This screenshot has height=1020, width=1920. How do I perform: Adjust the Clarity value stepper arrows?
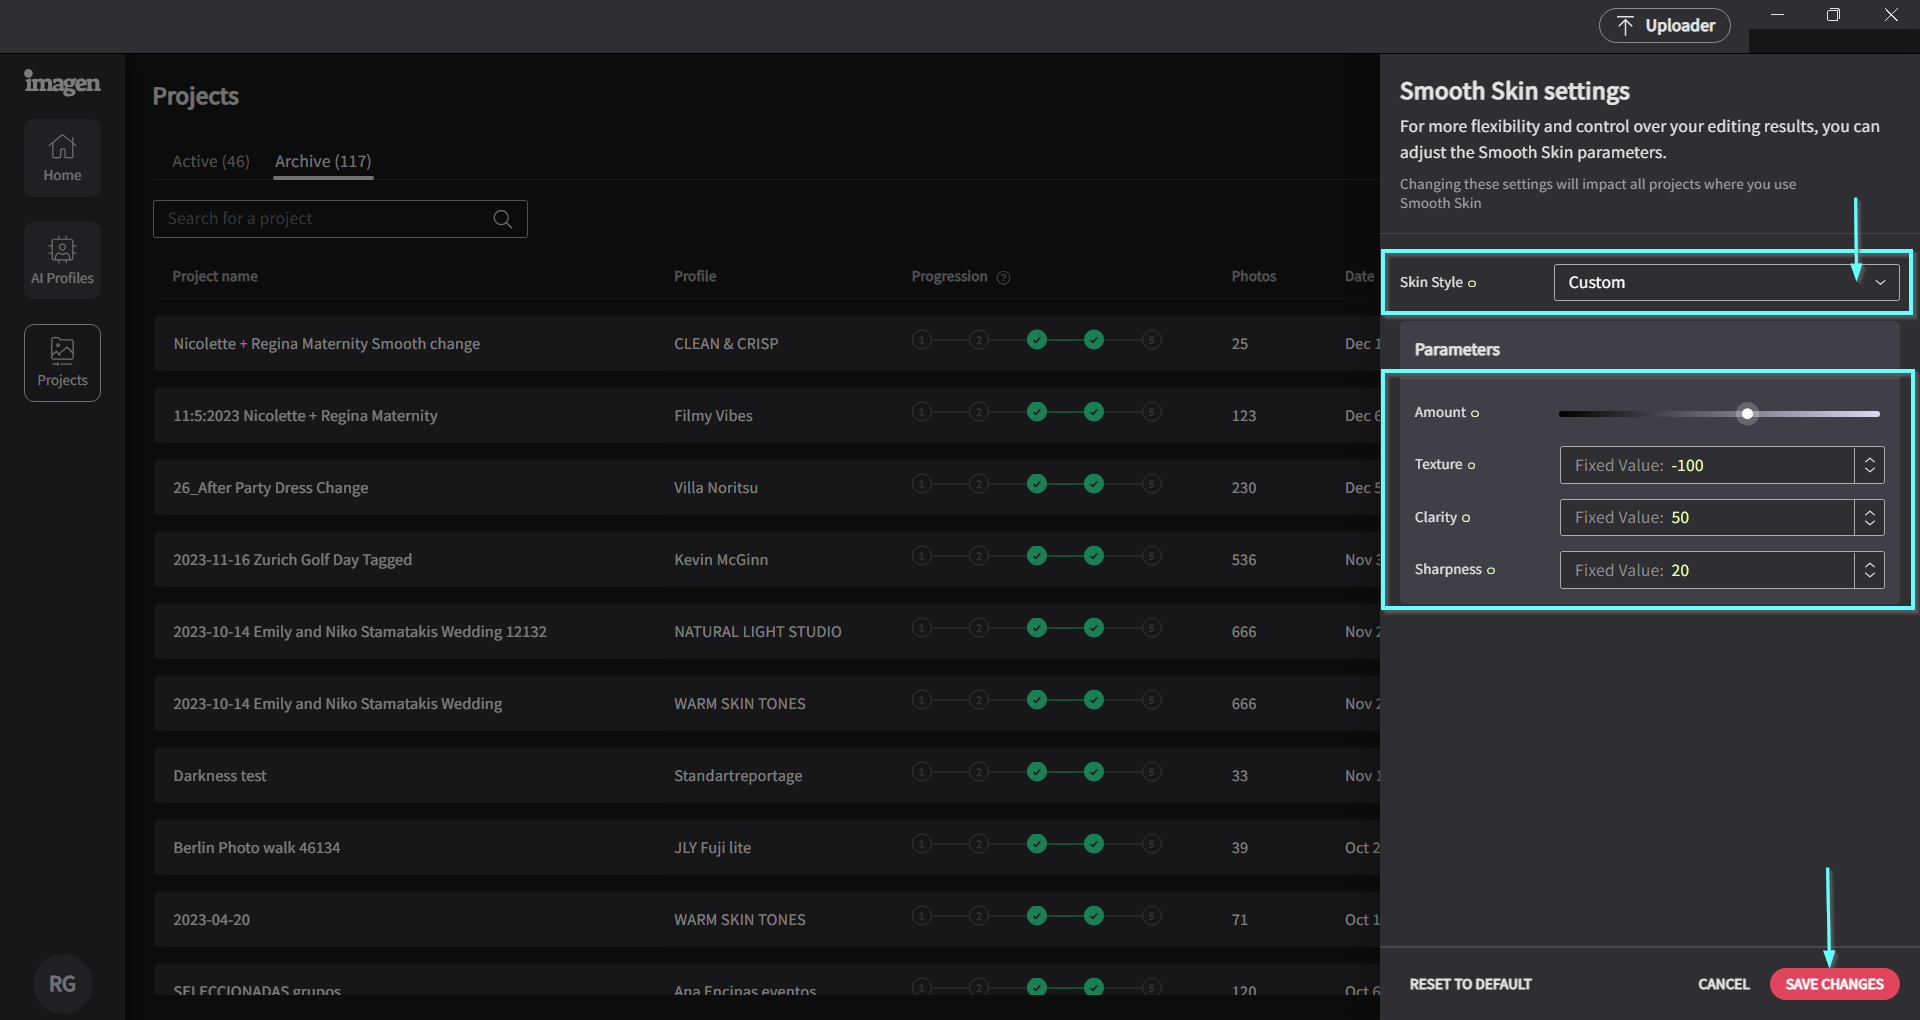[x=1870, y=518]
